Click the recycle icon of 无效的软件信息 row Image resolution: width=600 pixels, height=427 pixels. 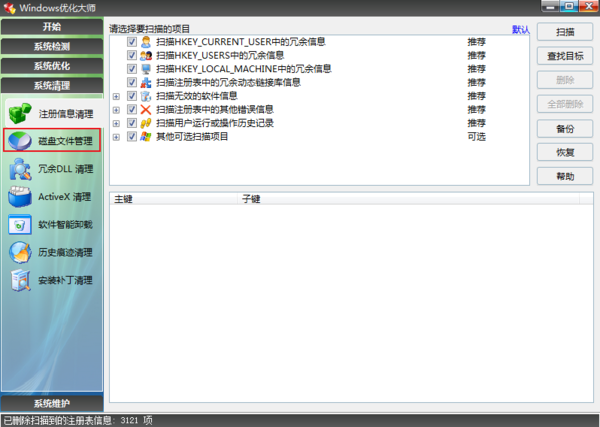(146, 96)
